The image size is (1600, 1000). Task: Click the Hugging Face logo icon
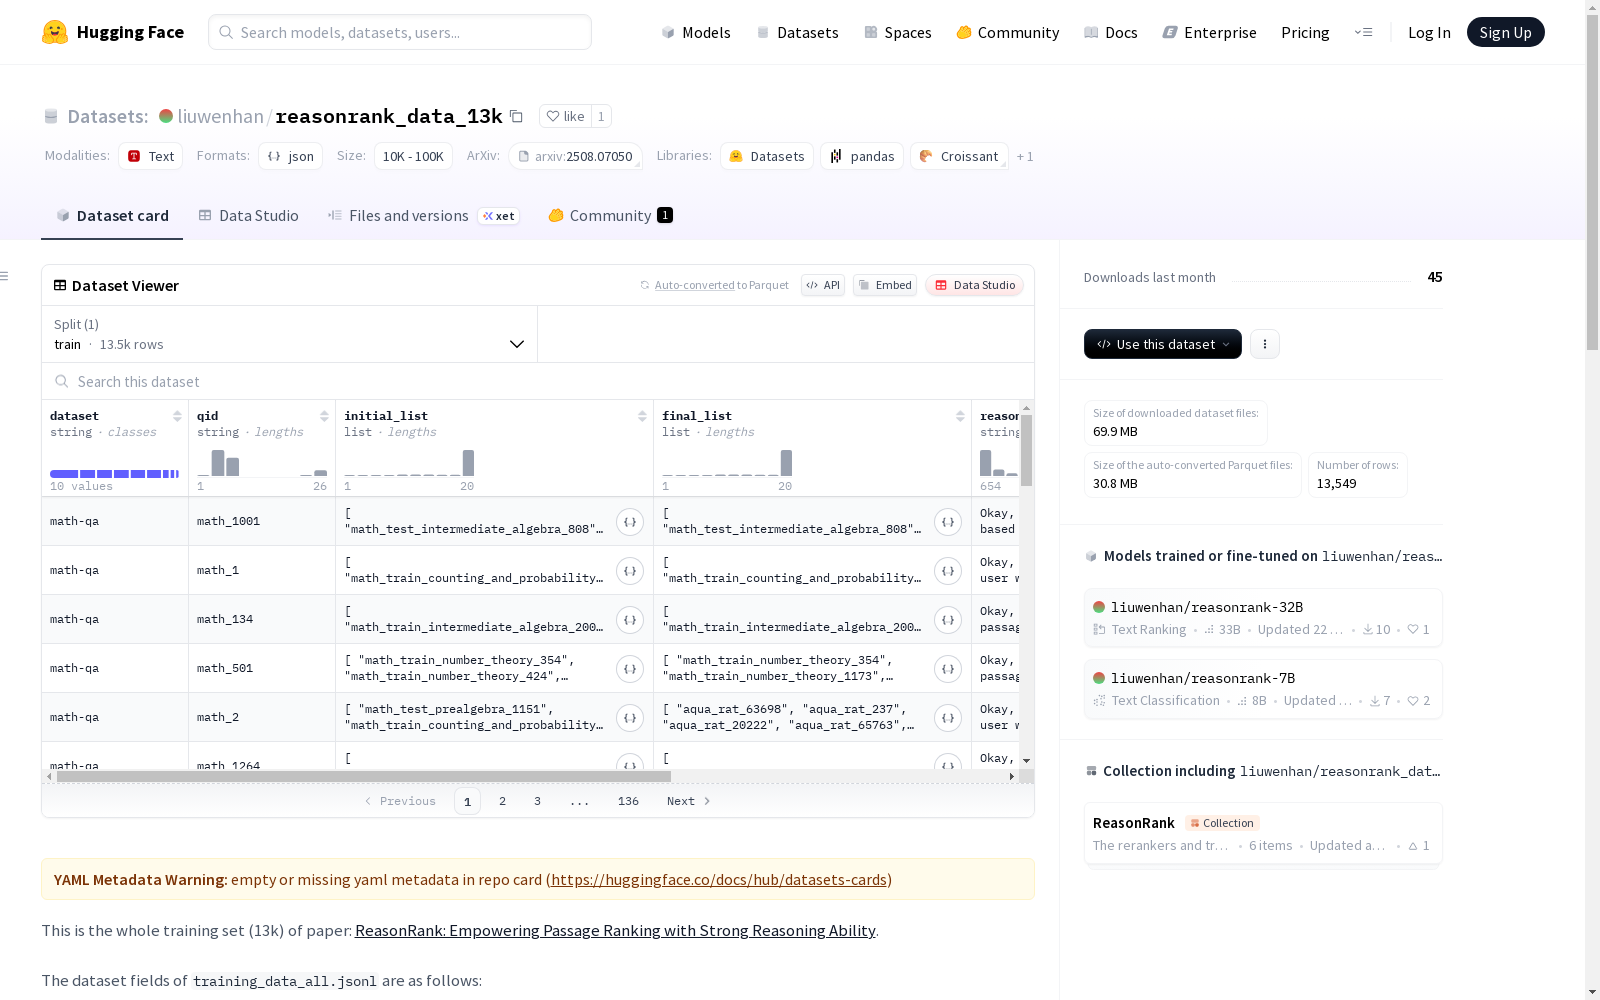pyautogui.click(x=55, y=32)
